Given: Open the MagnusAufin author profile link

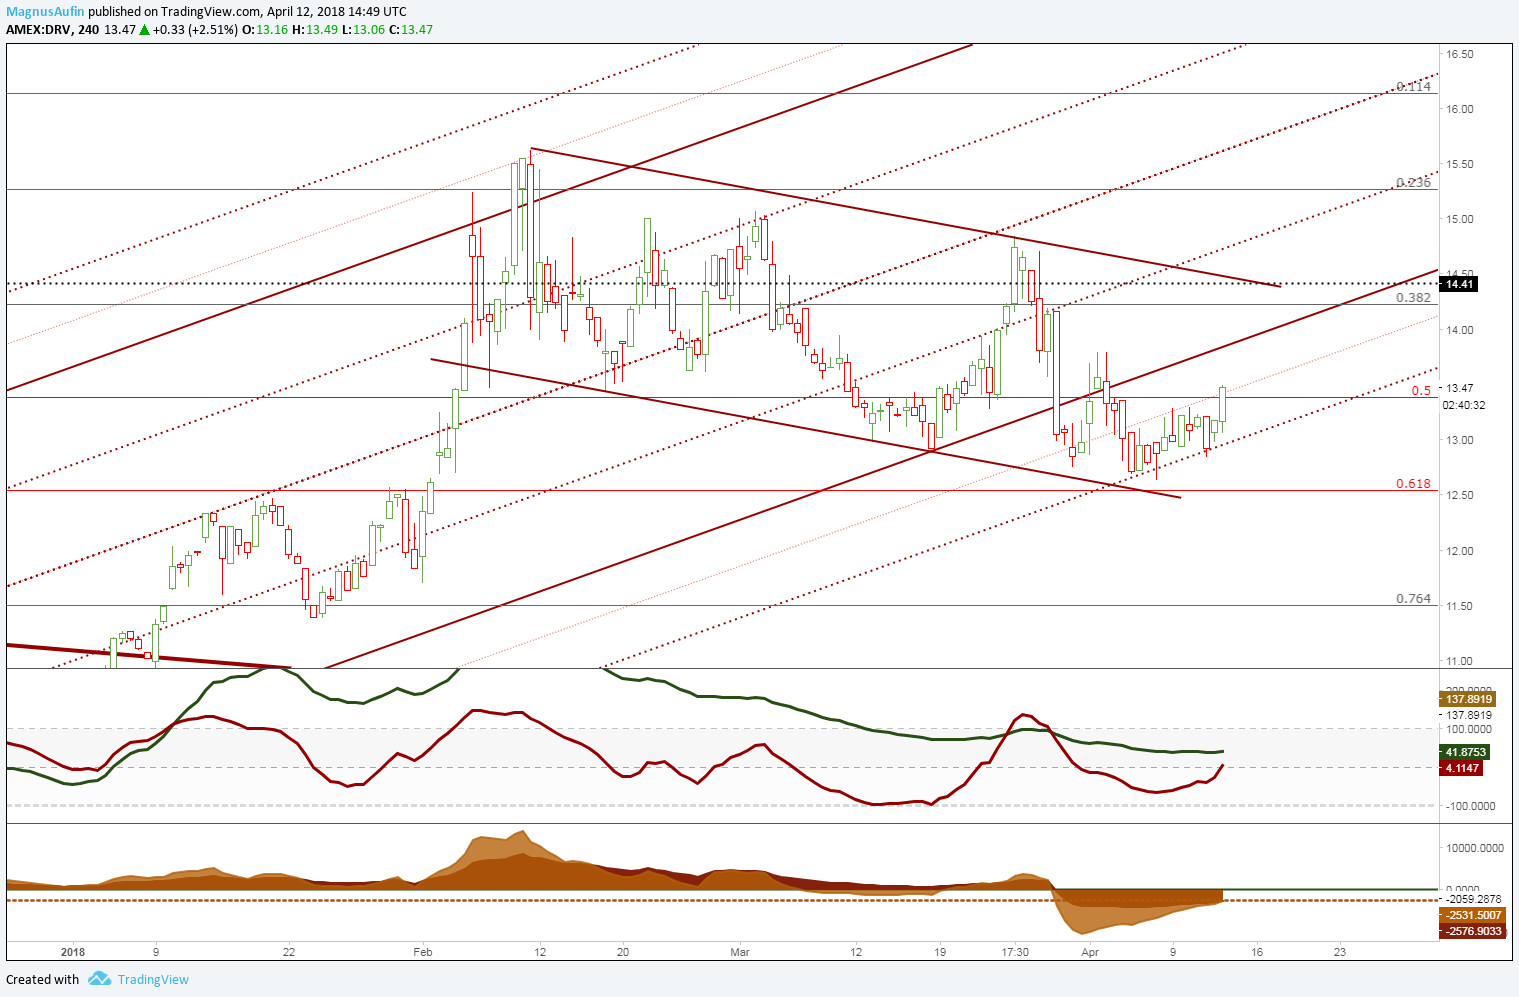Looking at the screenshot, I should [x=46, y=12].
